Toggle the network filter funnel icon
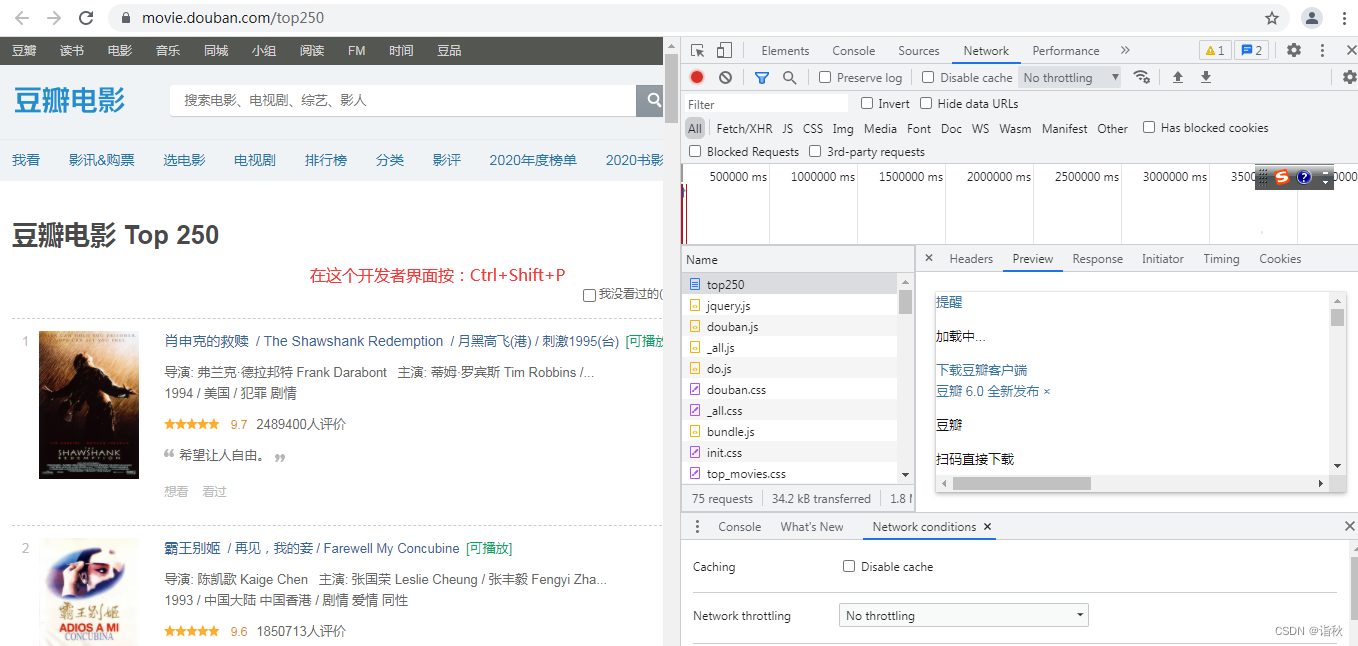The image size is (1358, 646). coord(762,77)
